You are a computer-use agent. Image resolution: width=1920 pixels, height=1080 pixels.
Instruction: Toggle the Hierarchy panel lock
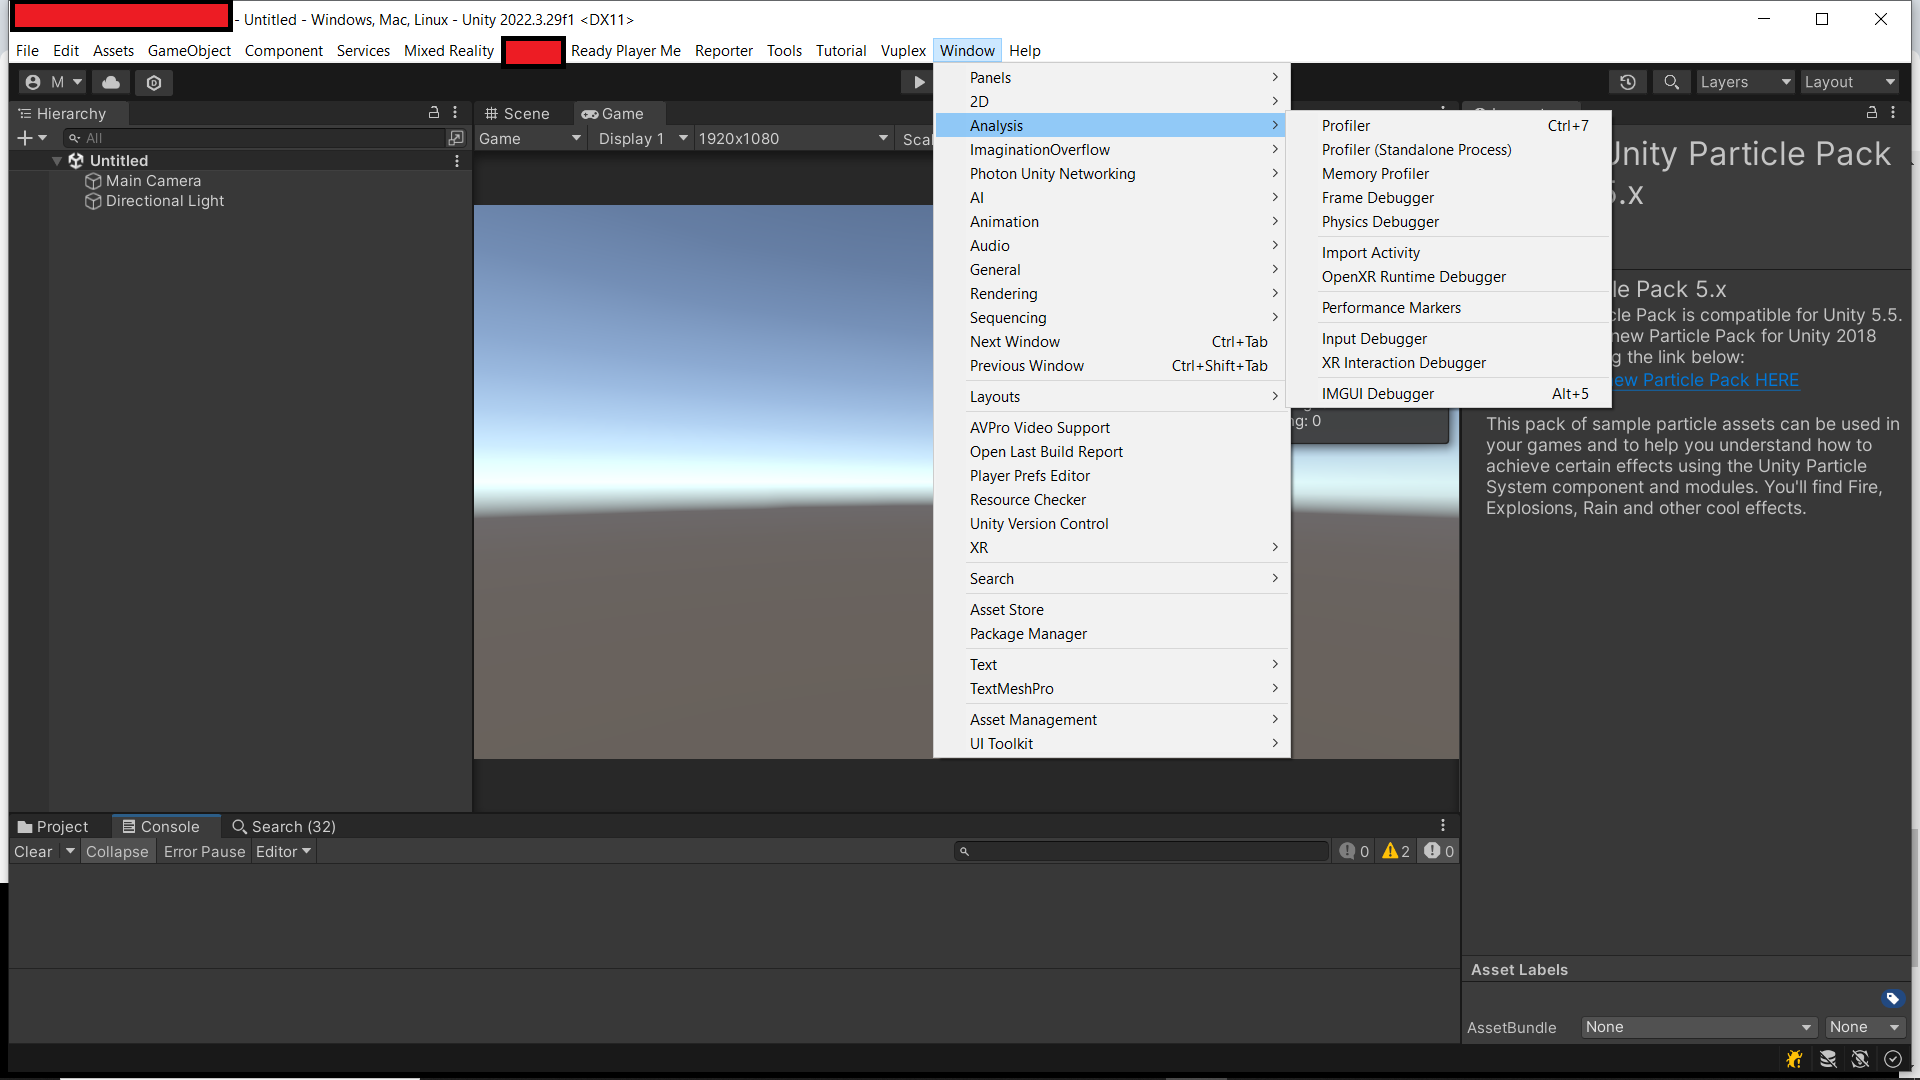pyautogui.click(x=434, y=113)
